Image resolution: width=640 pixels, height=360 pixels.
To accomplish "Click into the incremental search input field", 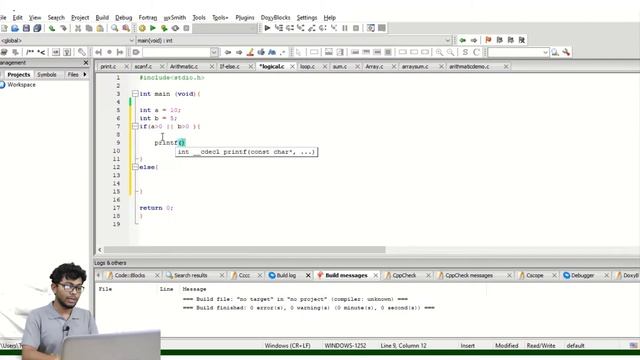I will 176,52.
